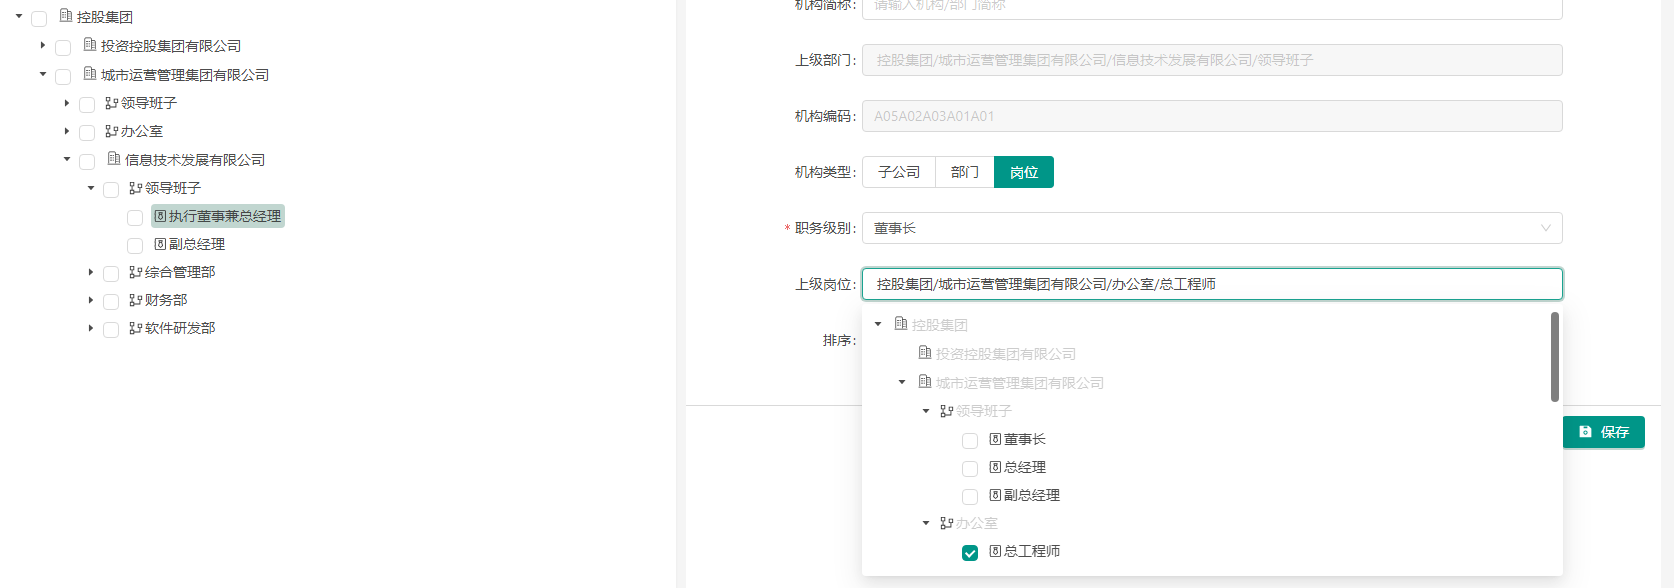The width and height of the screenshot is (1674, 588).
Task: Click the department icon beside 软件研发部
Action: [x=135, y=328]
